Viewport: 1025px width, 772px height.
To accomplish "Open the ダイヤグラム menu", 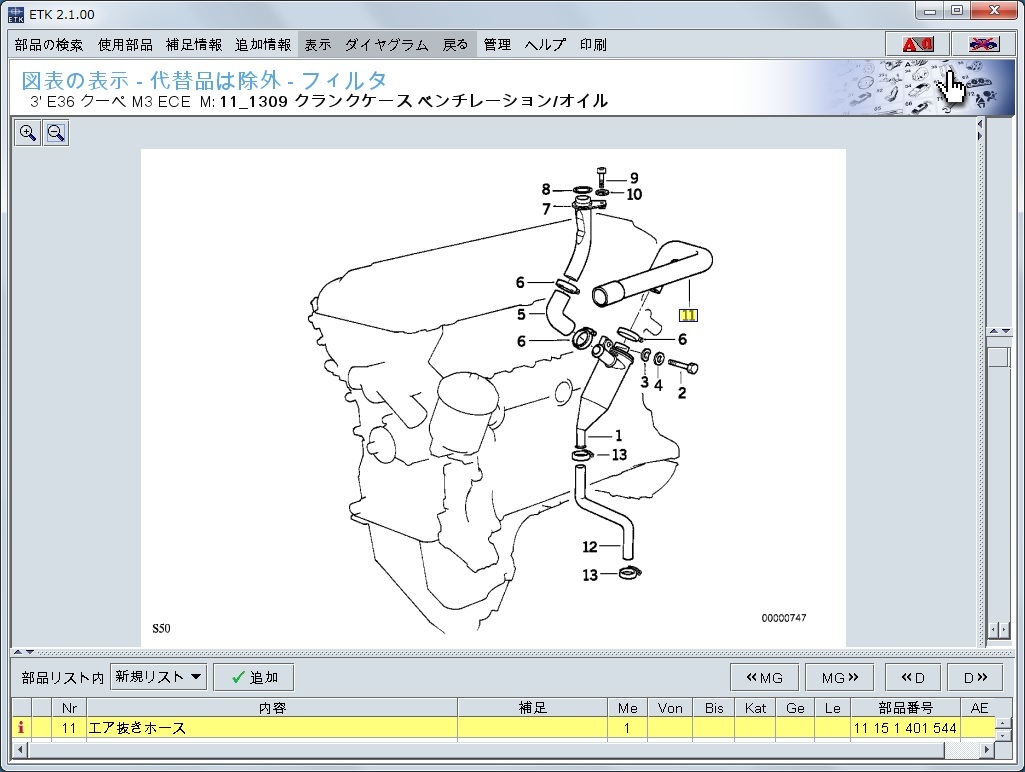I will tap(386, 44).
